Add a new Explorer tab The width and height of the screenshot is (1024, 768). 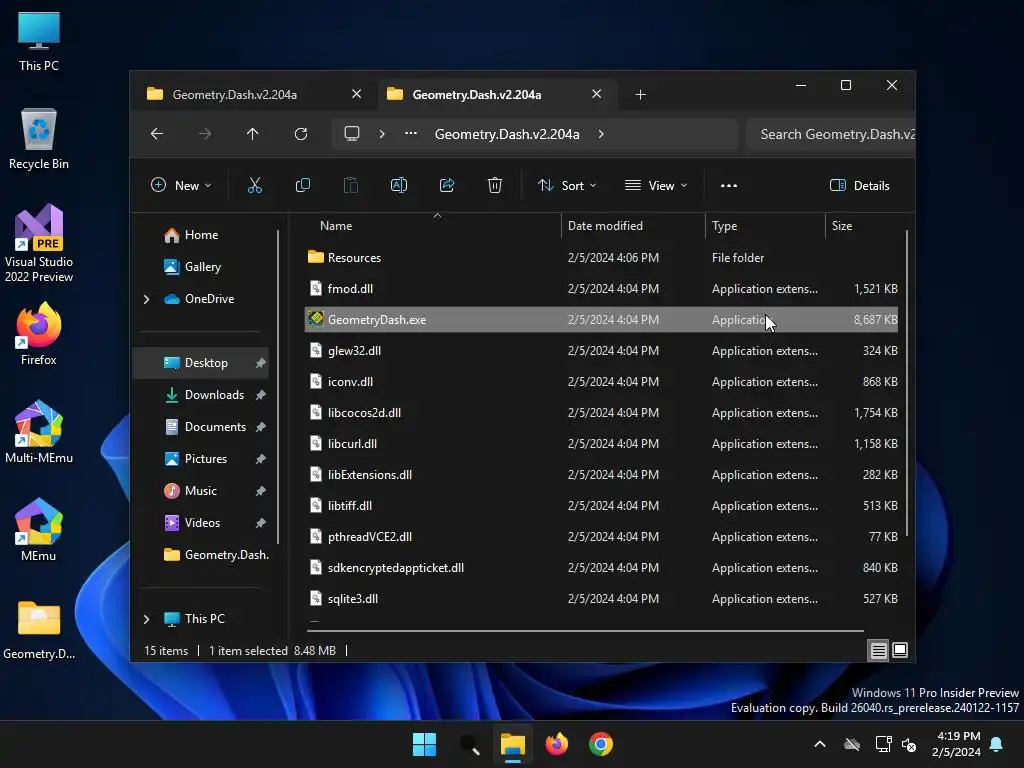point(641,95)
